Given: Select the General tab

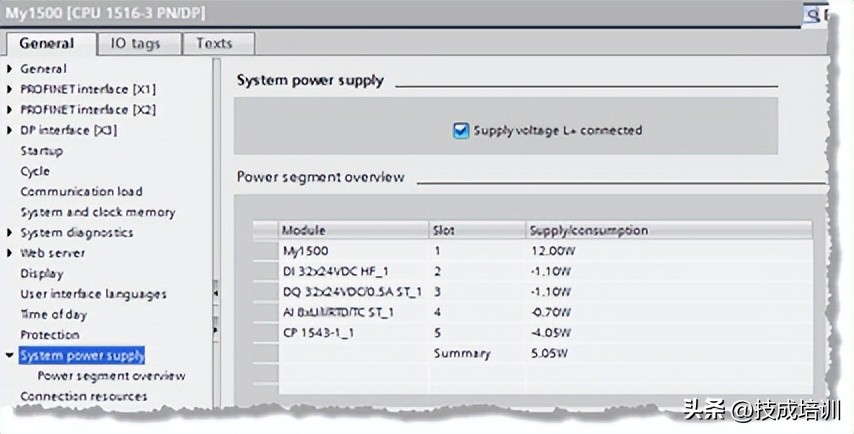Looking at the screenshot, I should point(47,43).
